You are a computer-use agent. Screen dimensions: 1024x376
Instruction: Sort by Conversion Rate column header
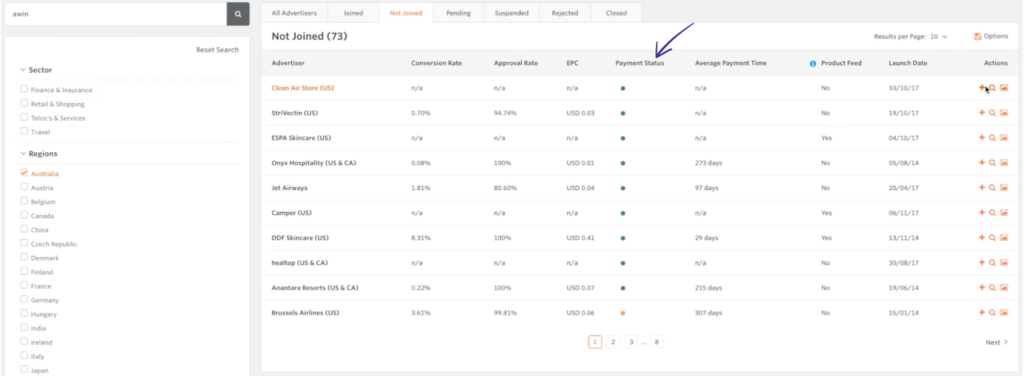(x=436, y=63)
